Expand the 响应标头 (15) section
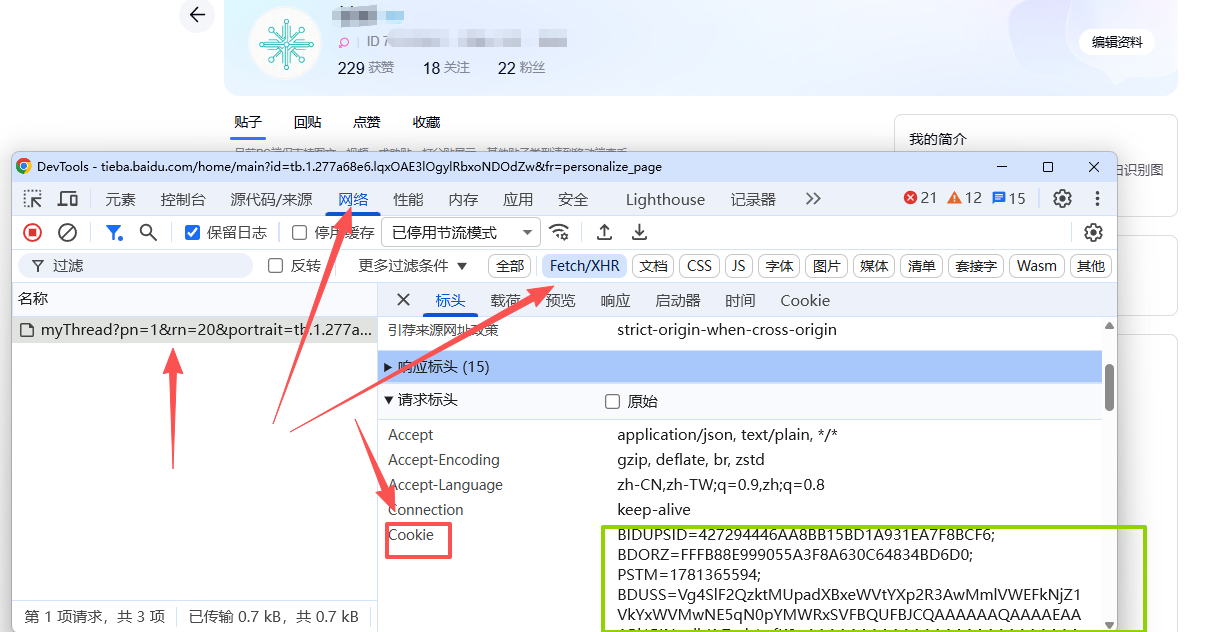 coord(740,367)
